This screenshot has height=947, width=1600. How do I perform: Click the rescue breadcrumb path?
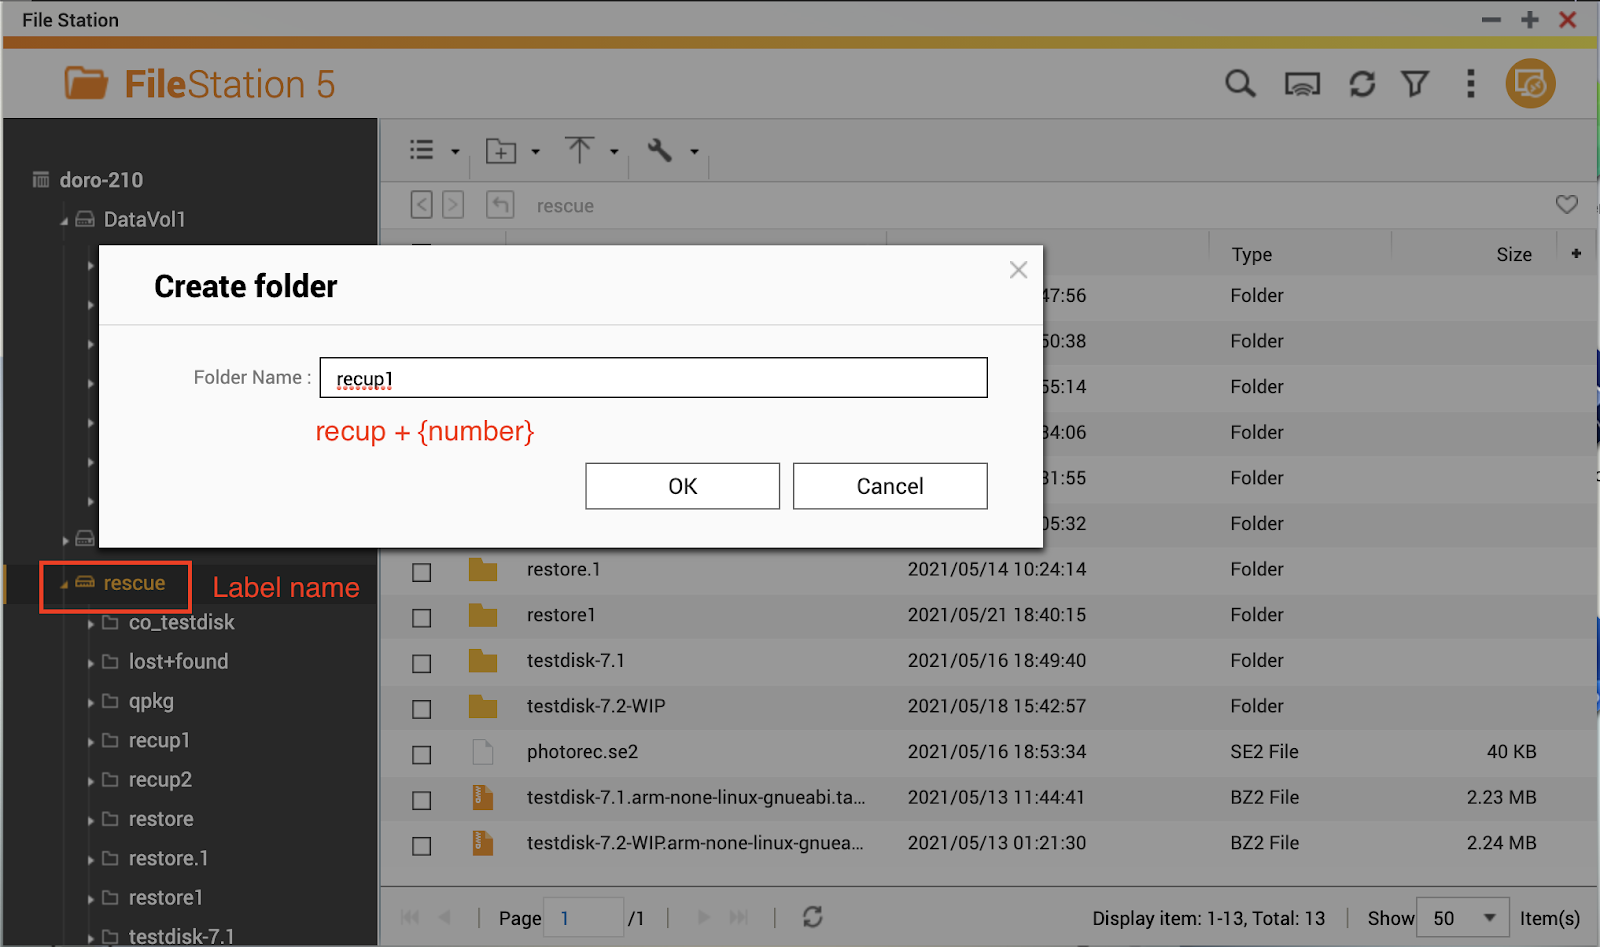tap(565, 206)
